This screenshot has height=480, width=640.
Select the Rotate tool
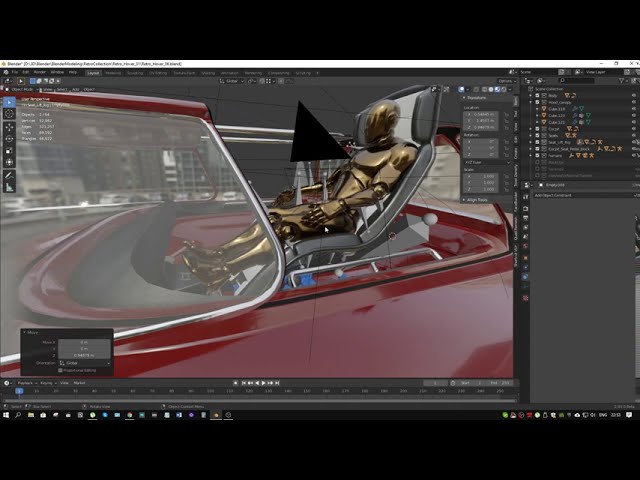(x=9, y=139)
